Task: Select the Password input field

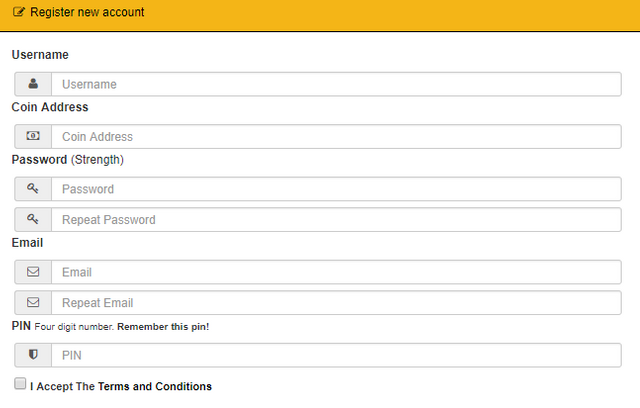Action: coord(336,189)
